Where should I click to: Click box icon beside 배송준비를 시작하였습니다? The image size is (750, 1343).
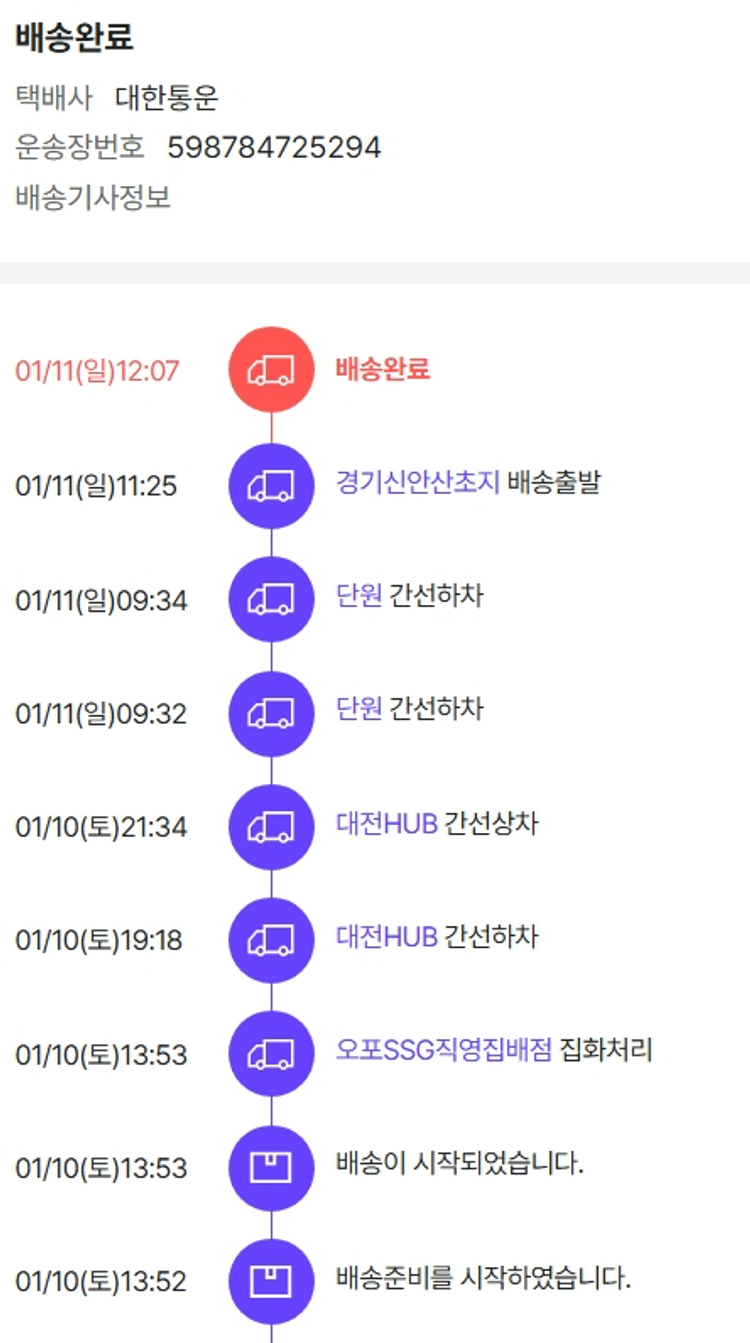(271, 1281)
